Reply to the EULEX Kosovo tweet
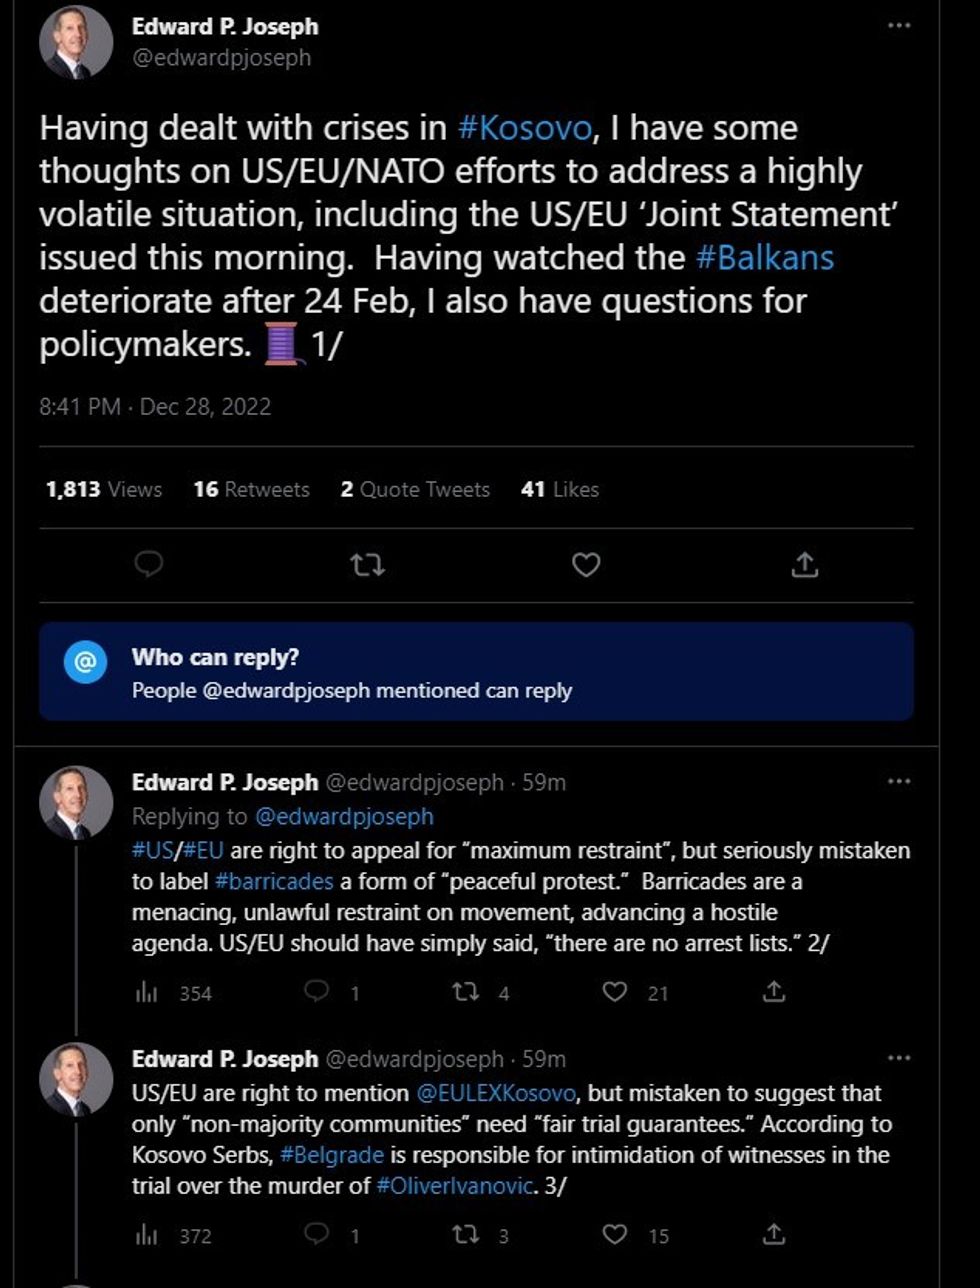The image size is (980, 1288). coord(316,1235)
